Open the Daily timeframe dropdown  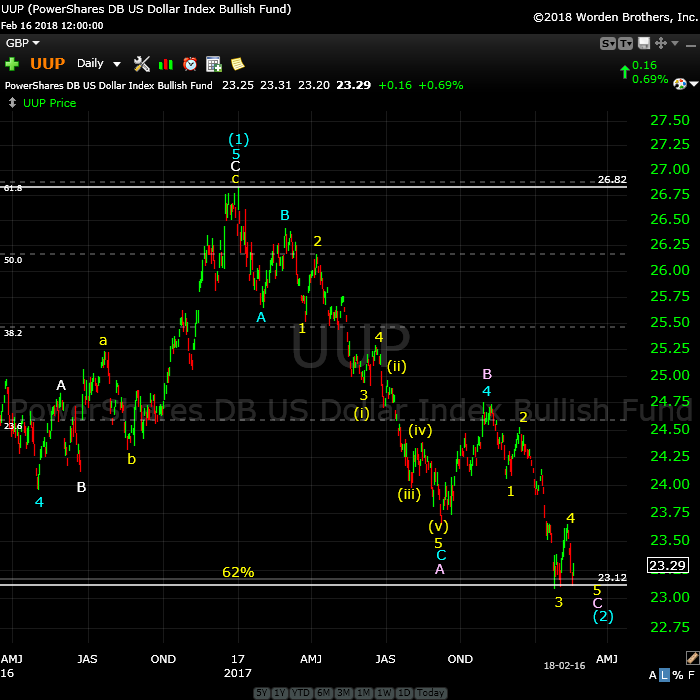(x=98, y=64)
